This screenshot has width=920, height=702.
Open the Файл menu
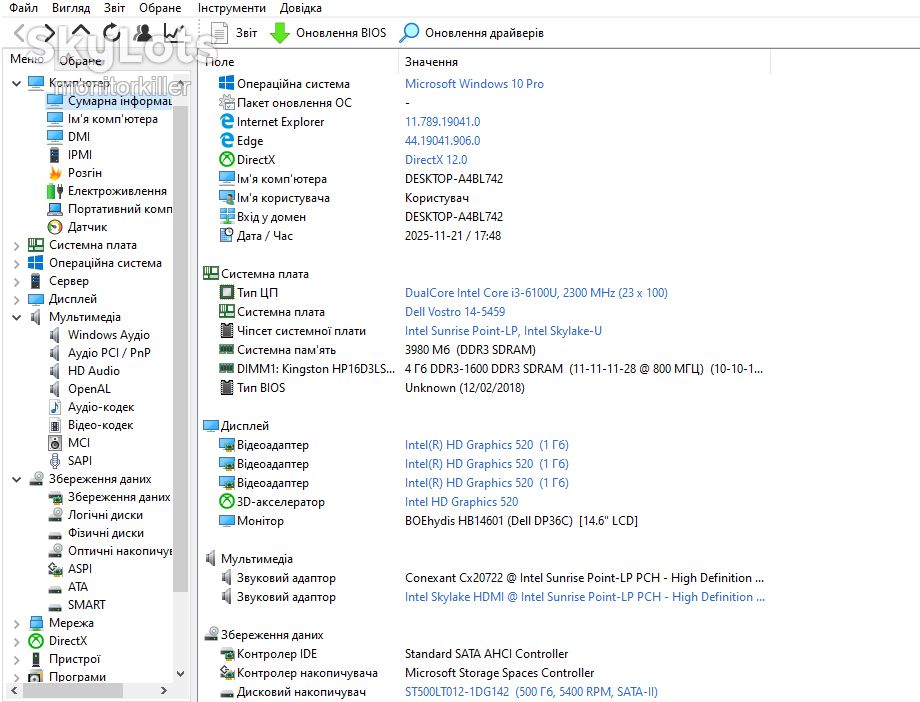point(23,8)
